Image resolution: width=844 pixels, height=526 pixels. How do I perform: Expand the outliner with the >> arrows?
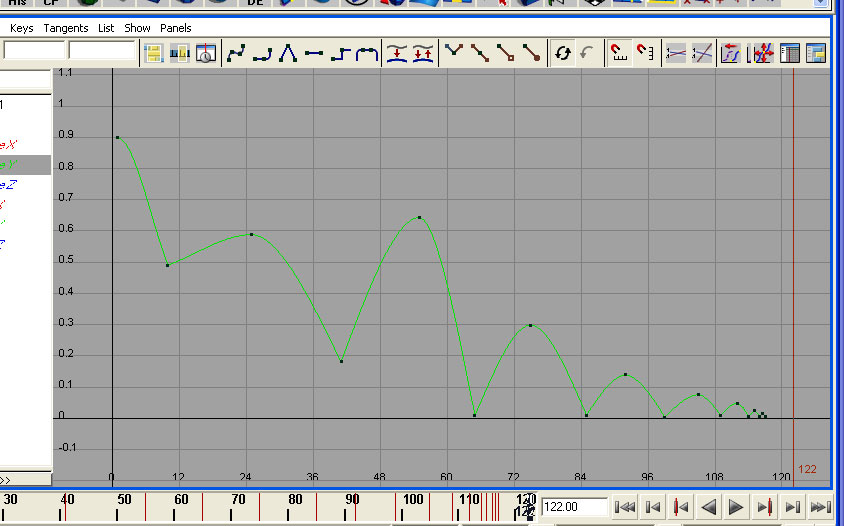point(5,480)
